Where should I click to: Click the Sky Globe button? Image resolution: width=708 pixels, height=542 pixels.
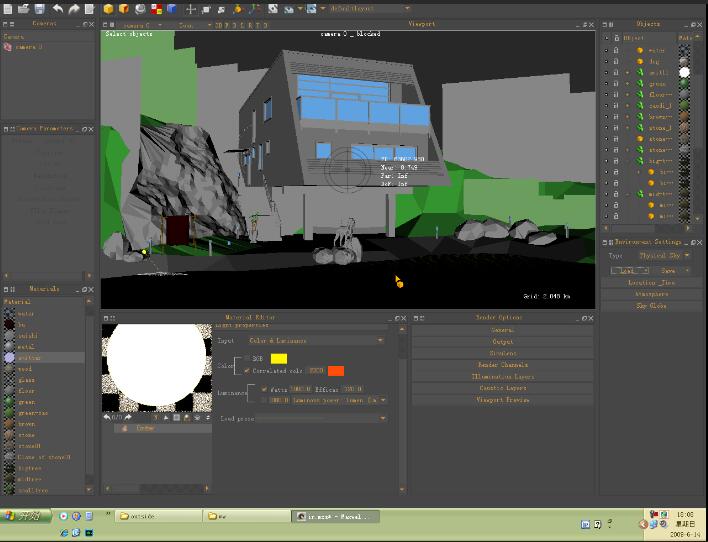(x=651, y=306)
